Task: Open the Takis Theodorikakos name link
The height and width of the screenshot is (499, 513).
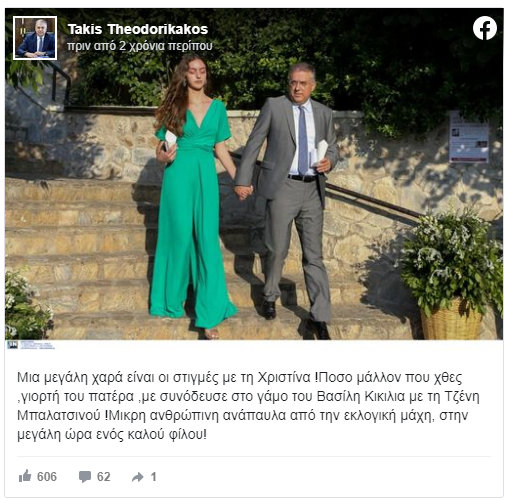Action: tap(138, 29)
